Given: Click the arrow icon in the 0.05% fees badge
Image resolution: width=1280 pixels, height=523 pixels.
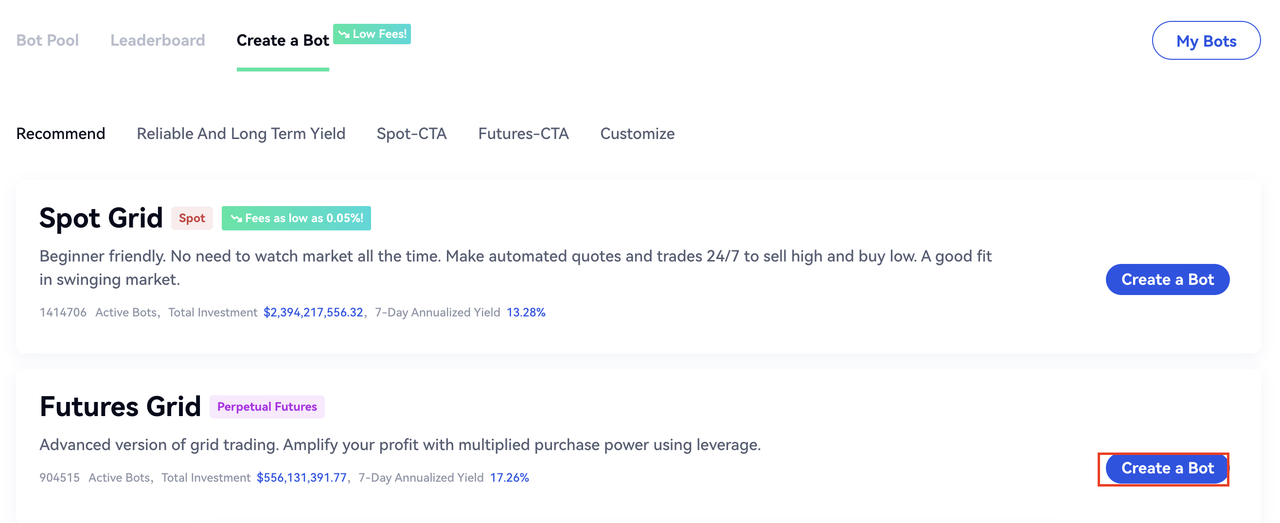Looking at the screenshot, I should [236, 218].
